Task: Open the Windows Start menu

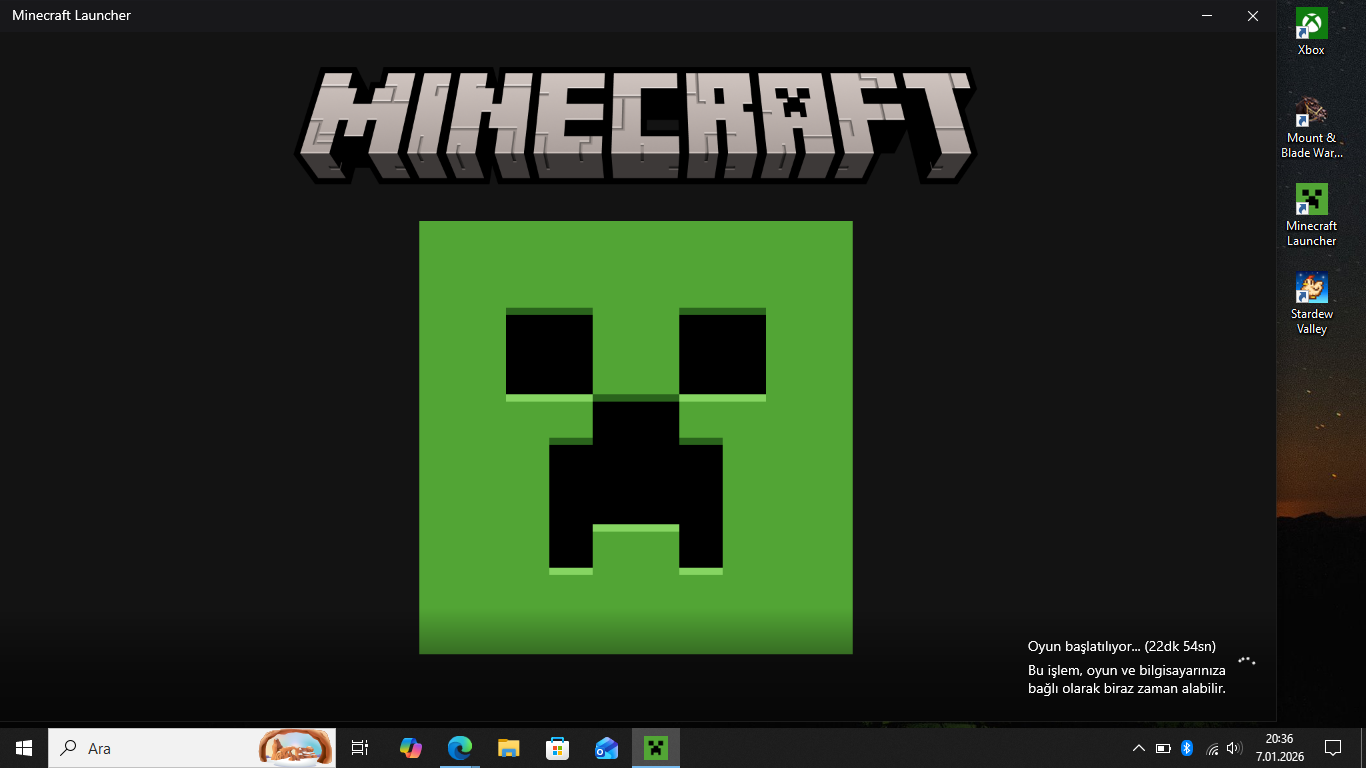Action: pos(24,748)
